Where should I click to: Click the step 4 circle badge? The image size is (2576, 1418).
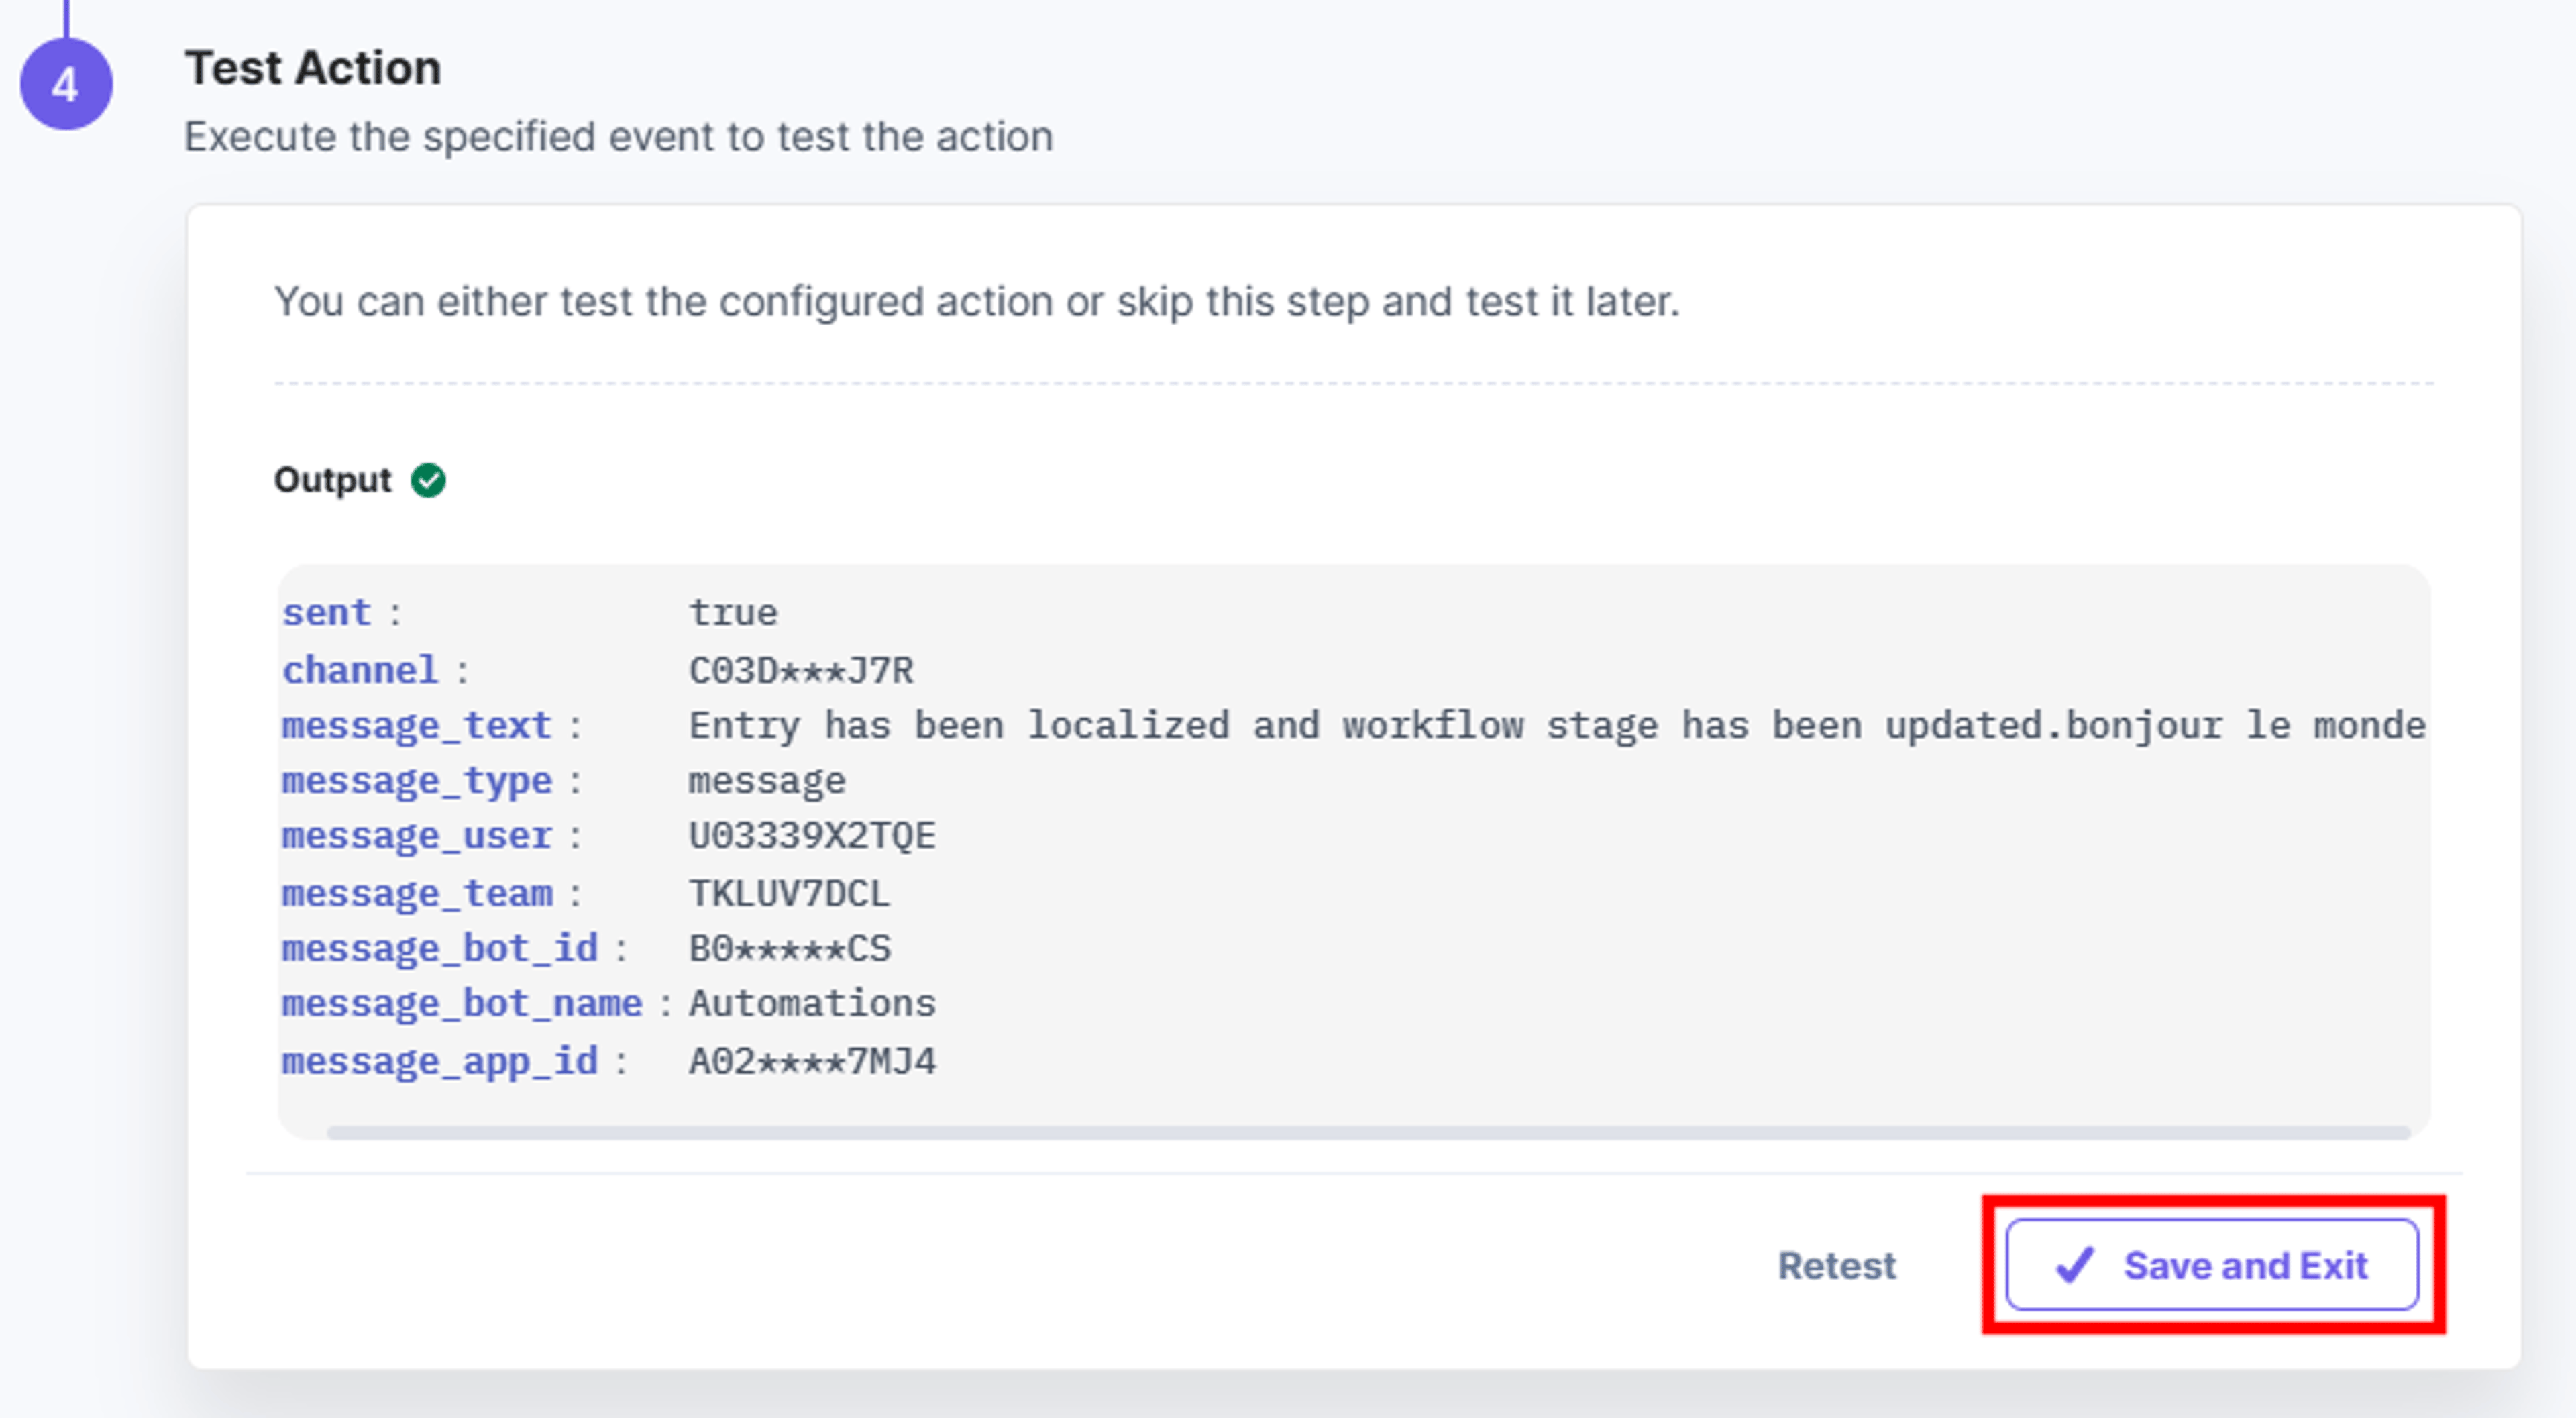66,84
